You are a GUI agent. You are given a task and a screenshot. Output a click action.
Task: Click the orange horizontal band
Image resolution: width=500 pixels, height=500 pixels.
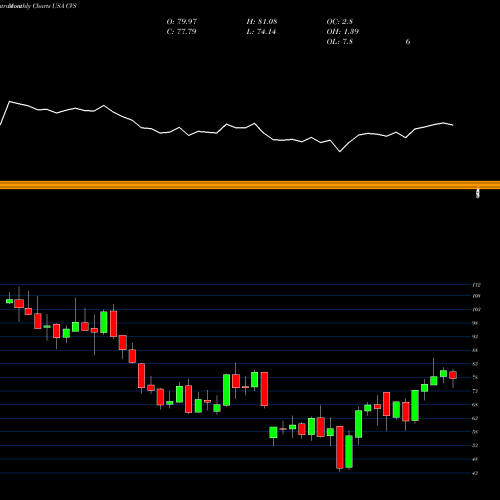250,185
